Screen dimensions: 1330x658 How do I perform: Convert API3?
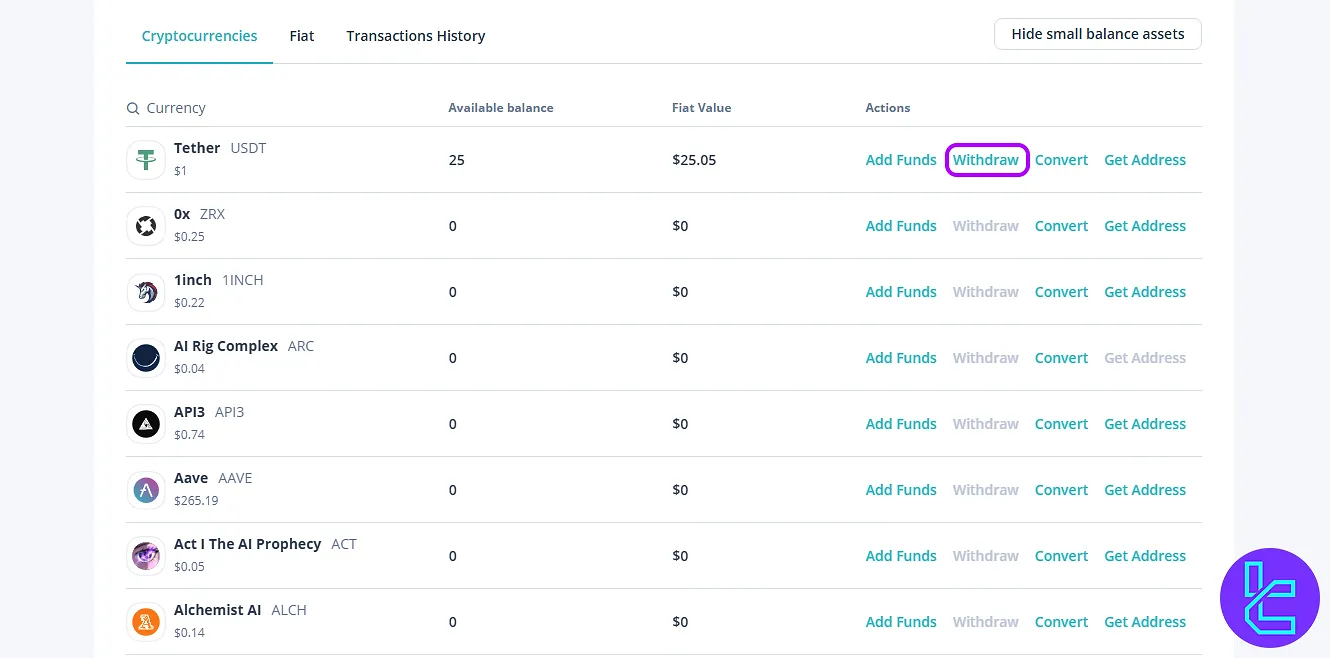(1061, 424)
